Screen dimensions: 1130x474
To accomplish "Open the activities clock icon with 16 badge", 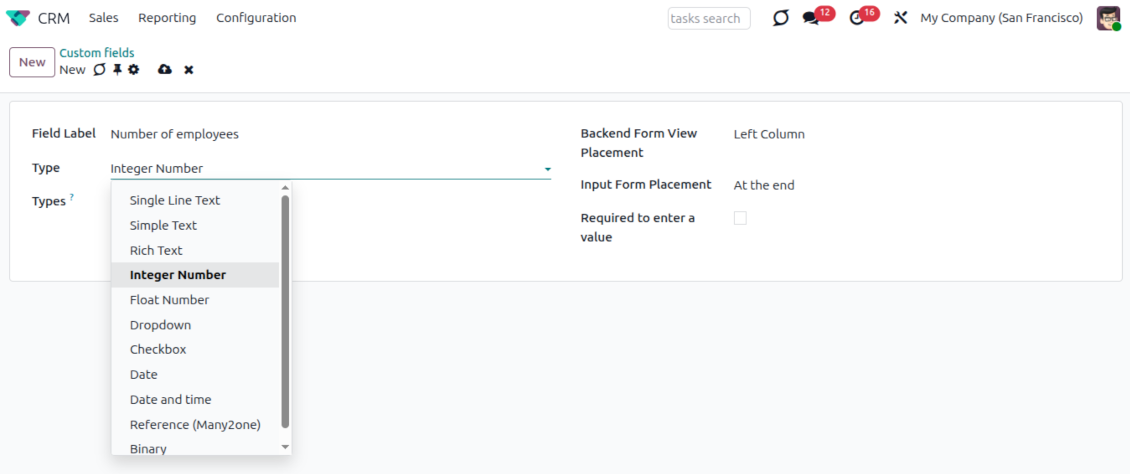I will click(x=857, y=19).
